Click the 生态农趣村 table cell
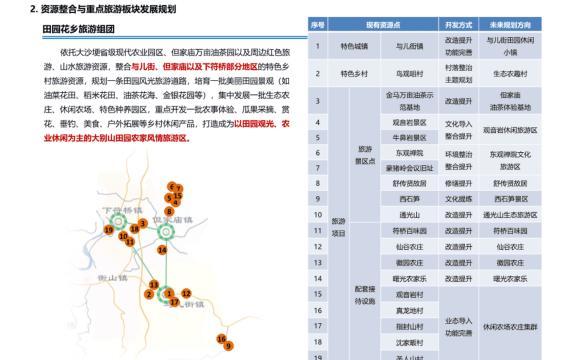This screenshot has width=570, height=360. point(510,73)
